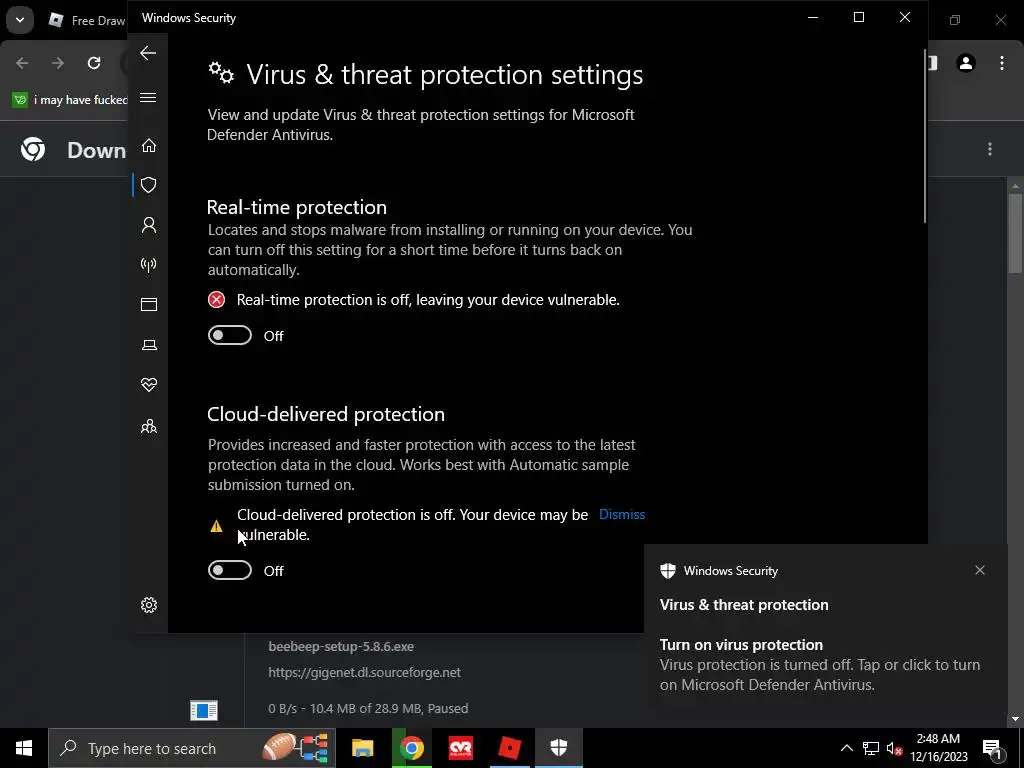
Task: Open the network tray icon
Action: click(x=871, y=748)
